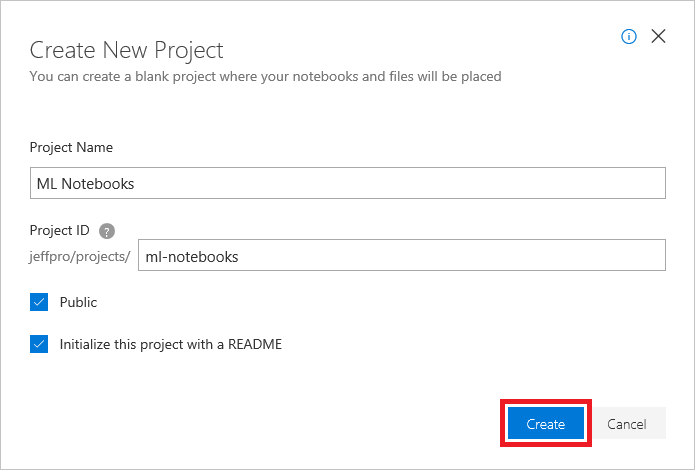
Task: Click the "Project ID" field label
Action: pyautogui.click(x=60, y=231)
